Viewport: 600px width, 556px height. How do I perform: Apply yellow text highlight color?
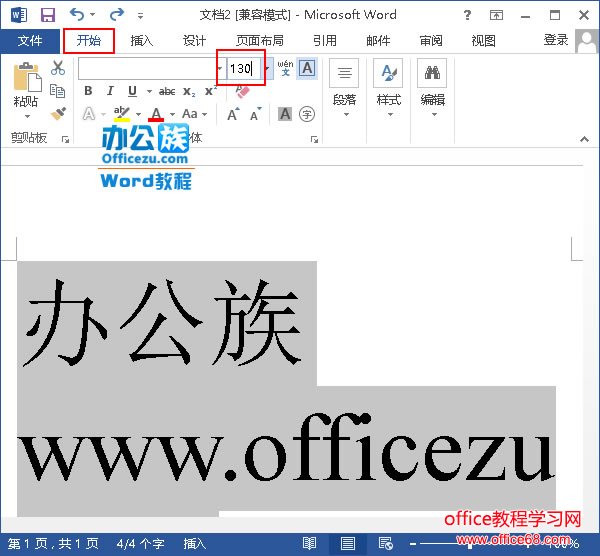[x=122, y=114]
